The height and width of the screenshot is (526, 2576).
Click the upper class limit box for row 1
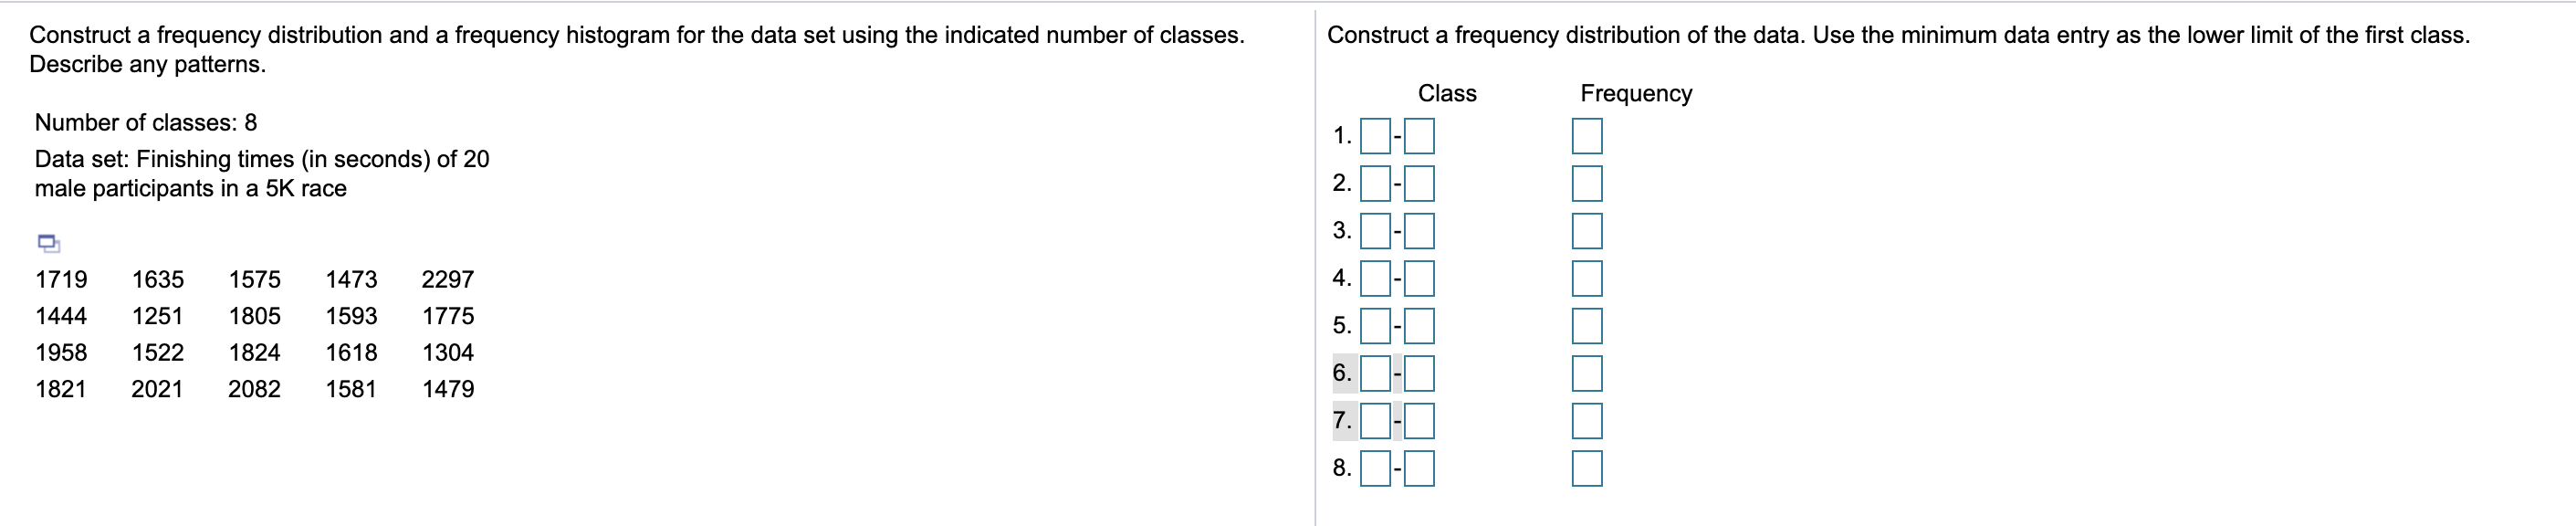coord(1420,135)
